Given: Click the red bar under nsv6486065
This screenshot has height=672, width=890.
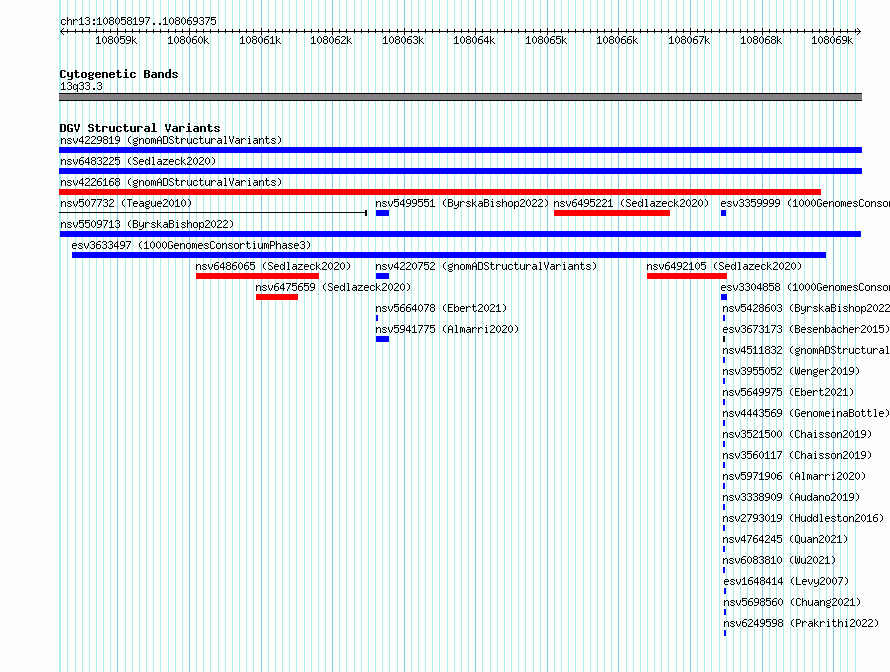Looking at the screenshot, I should (x=257, y=276).
